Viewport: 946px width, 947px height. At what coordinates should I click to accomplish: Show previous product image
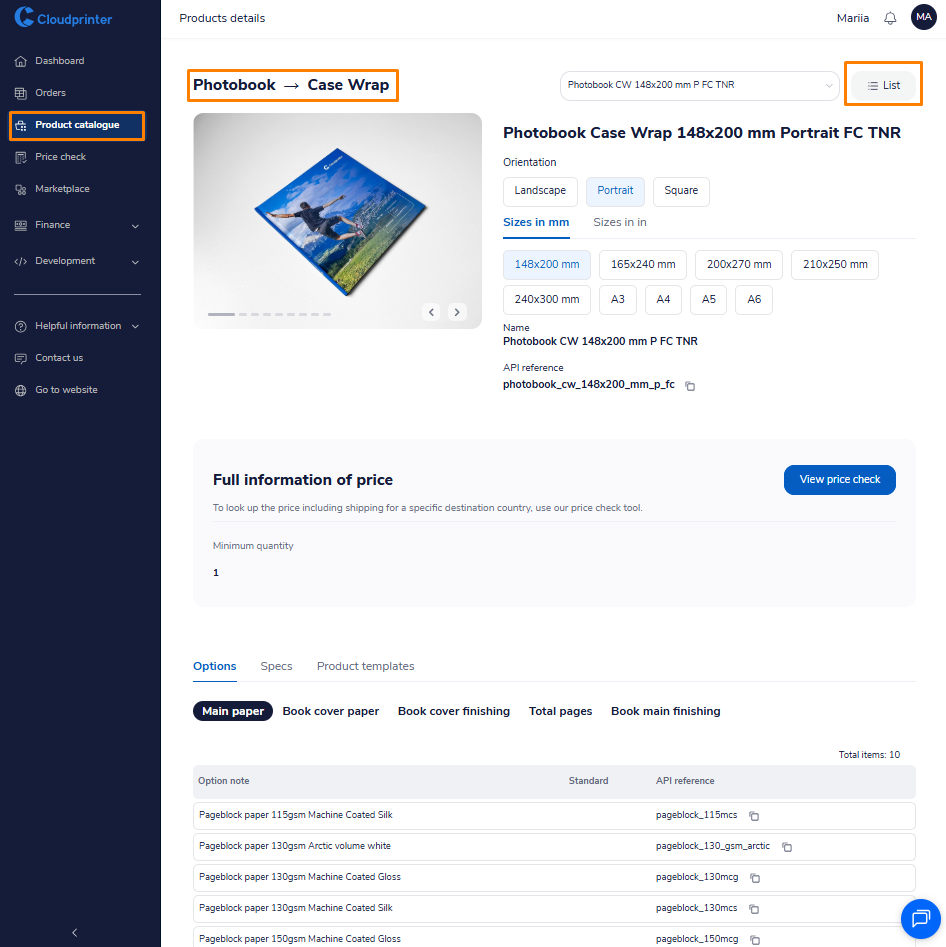click(431, 312)
